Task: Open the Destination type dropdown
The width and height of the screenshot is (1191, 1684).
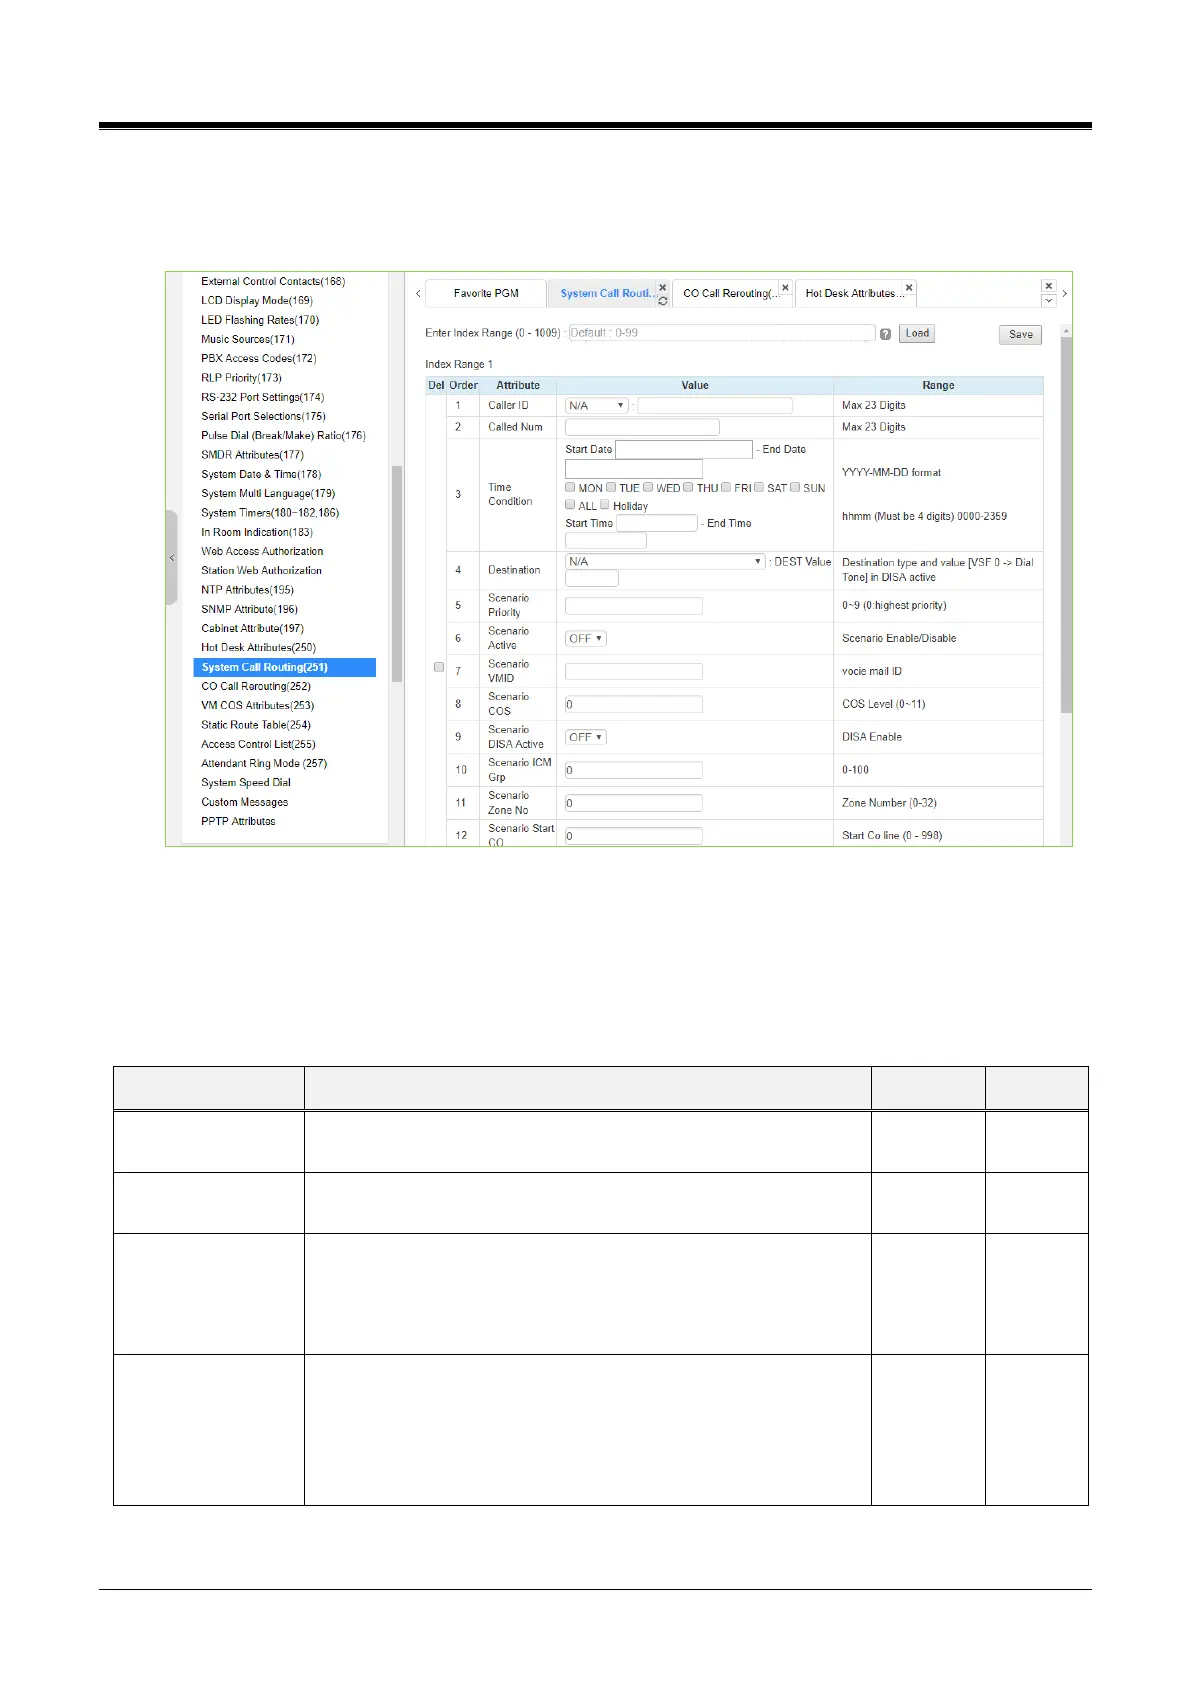Action: click(665, 562)
